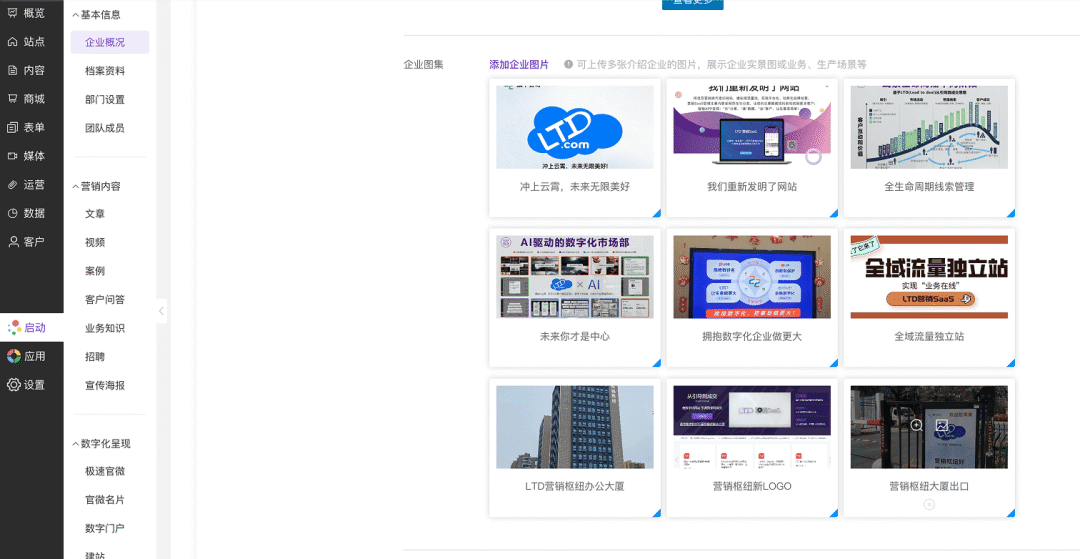Click the round X delete icon under 营销枢纽大厦出口
This screenshot has width=1080, height=559.
tap(929, 505)
